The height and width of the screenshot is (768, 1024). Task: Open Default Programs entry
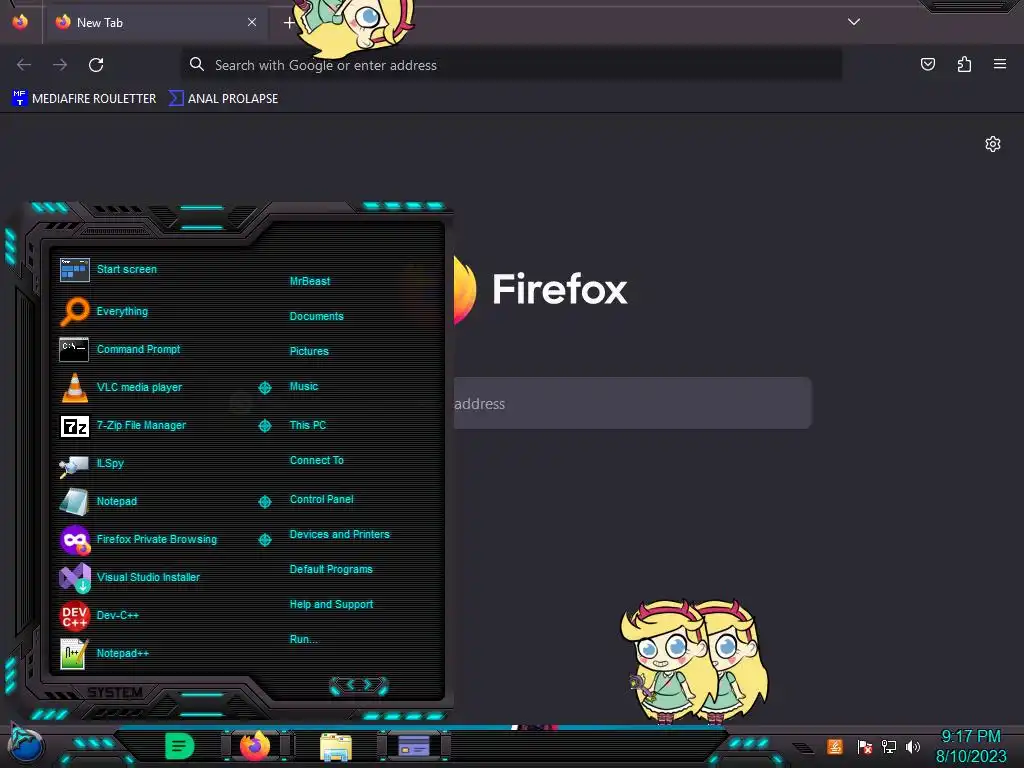[331, 569]
